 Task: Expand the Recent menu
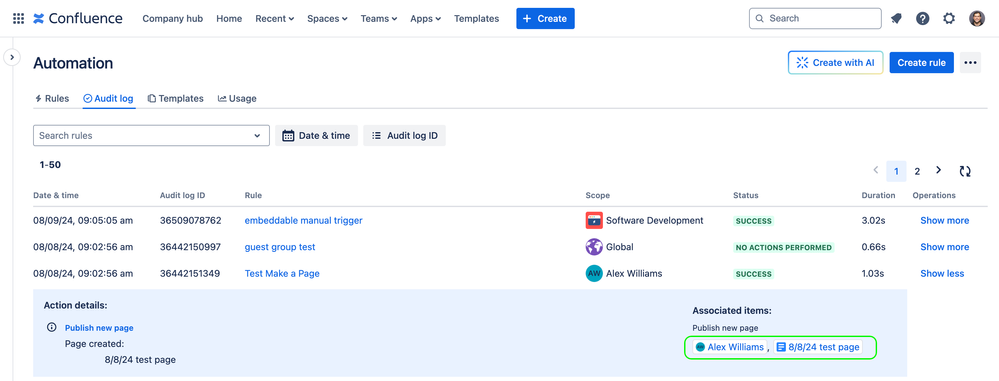(275, 18)
